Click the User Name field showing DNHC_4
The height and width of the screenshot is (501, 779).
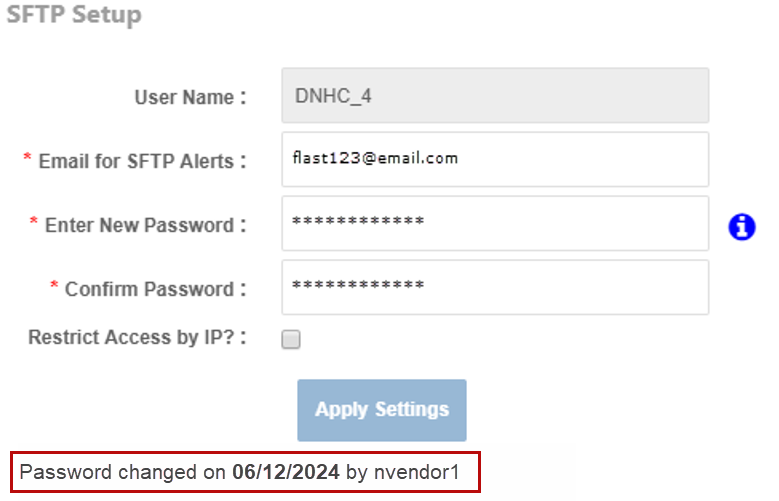495,96
